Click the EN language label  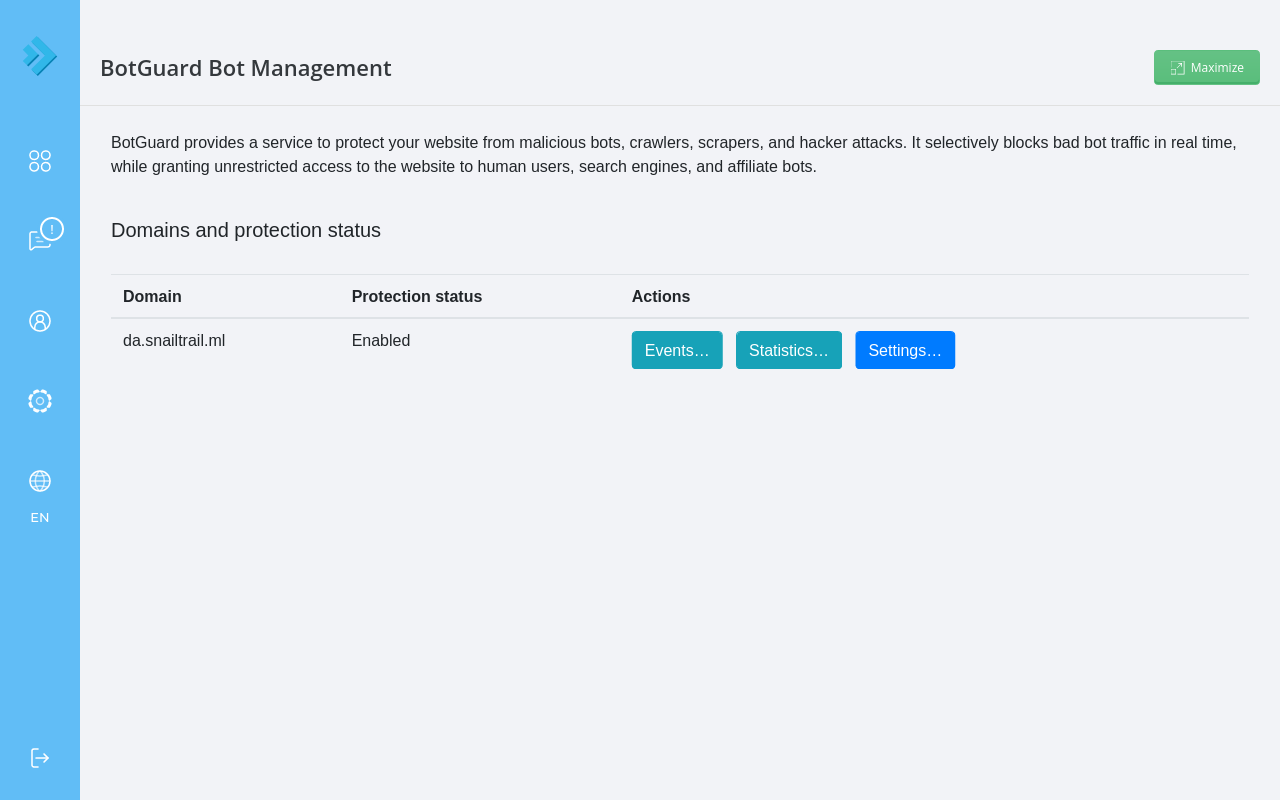coord(40,518)
